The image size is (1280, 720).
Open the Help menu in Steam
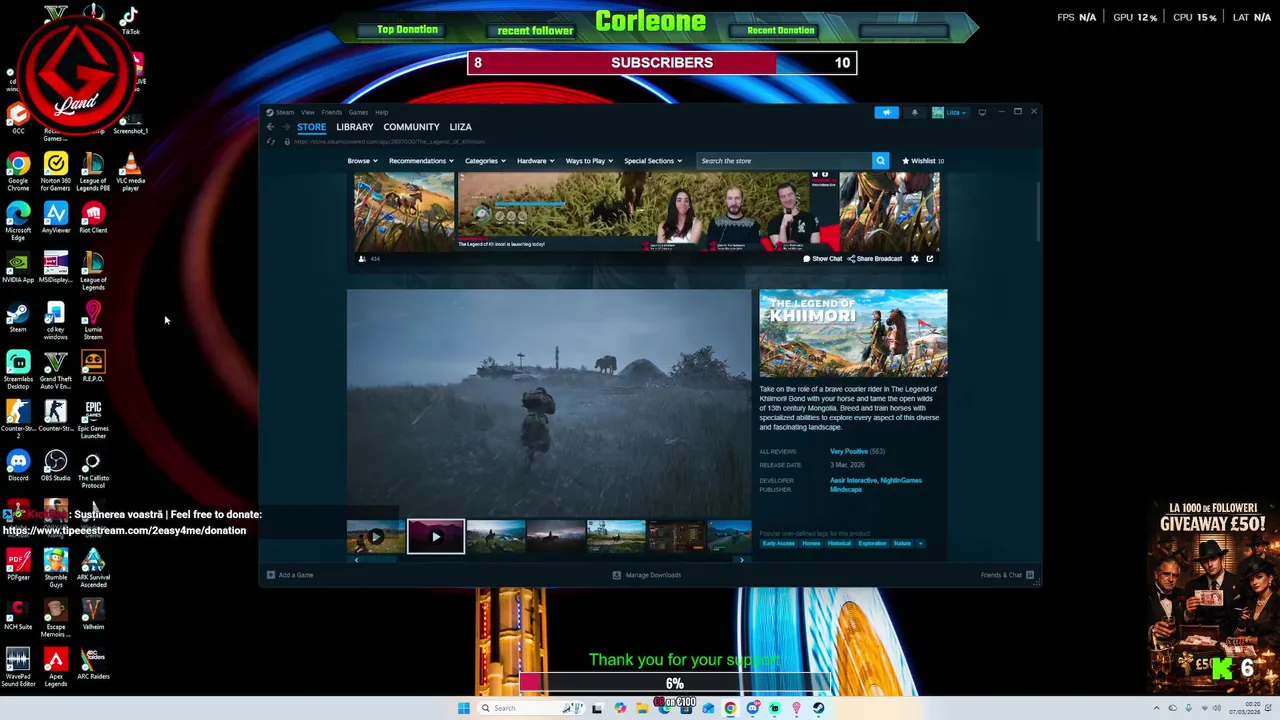[381, 112]
